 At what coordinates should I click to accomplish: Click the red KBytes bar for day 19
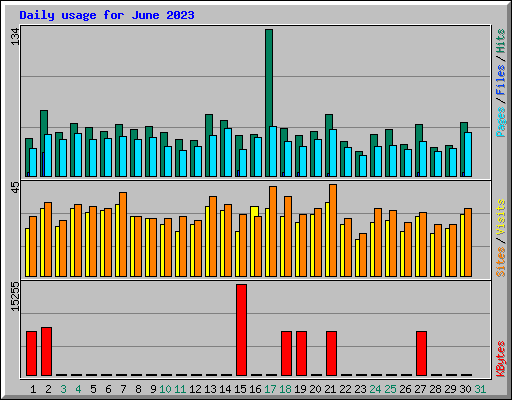tap(301, 353)
